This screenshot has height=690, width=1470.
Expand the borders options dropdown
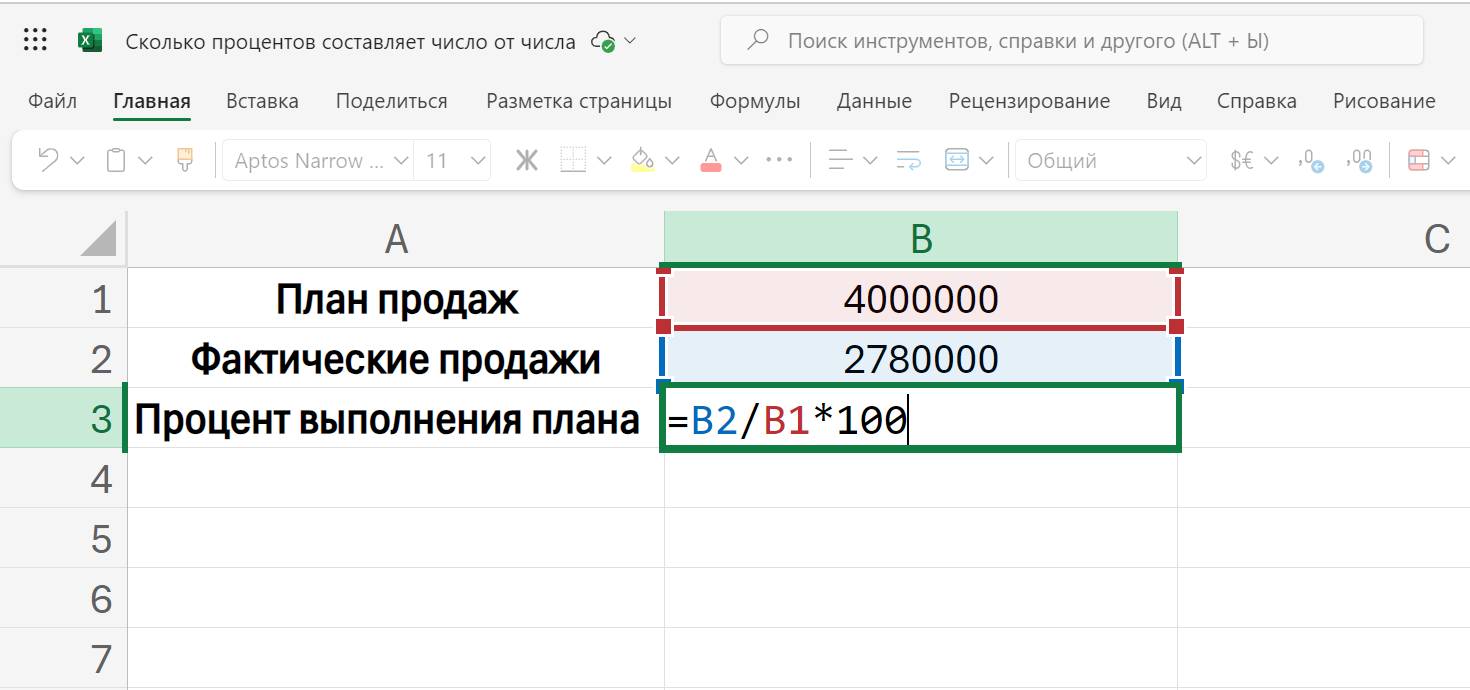point(604,160)
